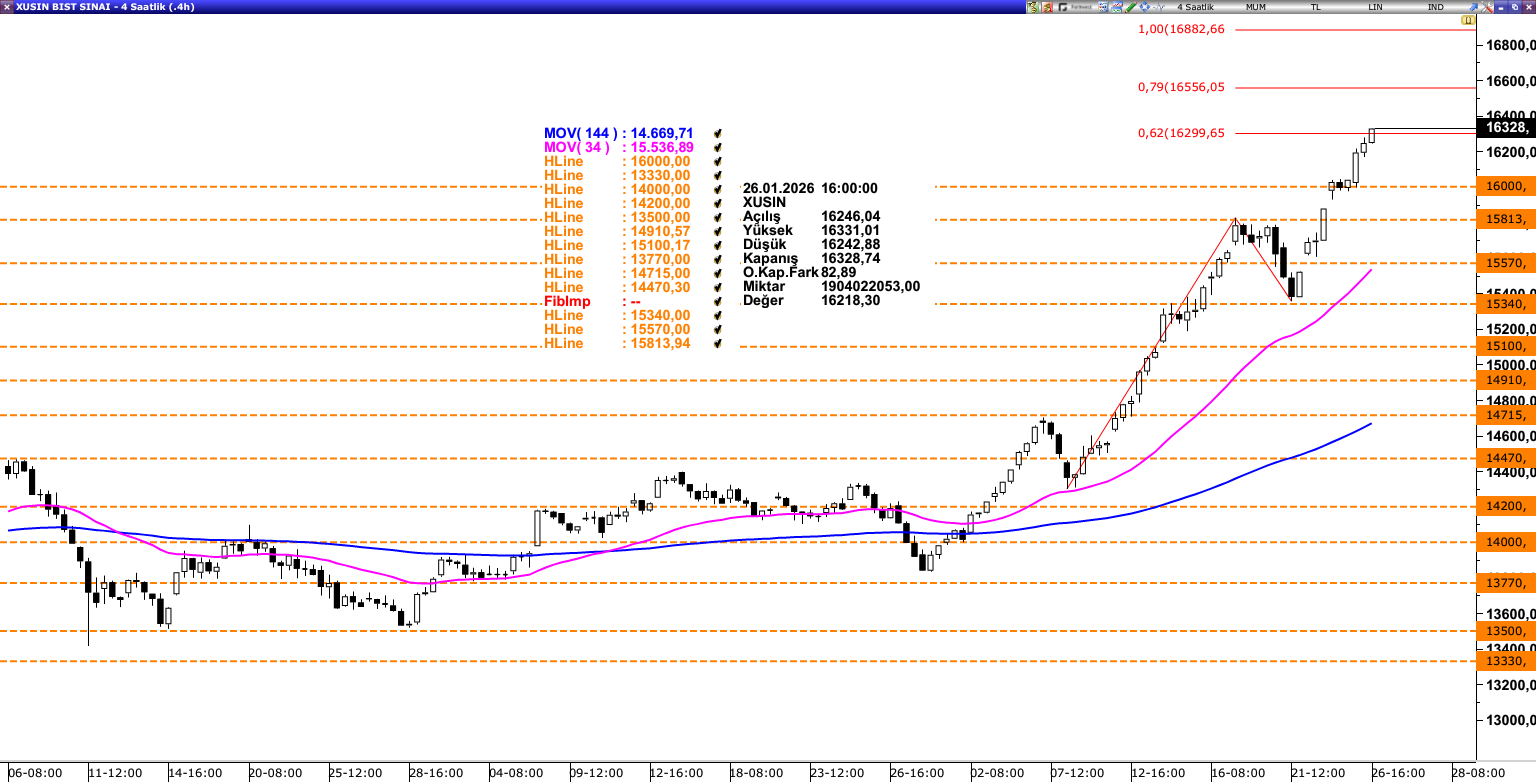Click the small yellow magnet badge icon
The height and width of the screenshot is (783, 1536).
coord(1468,20)
